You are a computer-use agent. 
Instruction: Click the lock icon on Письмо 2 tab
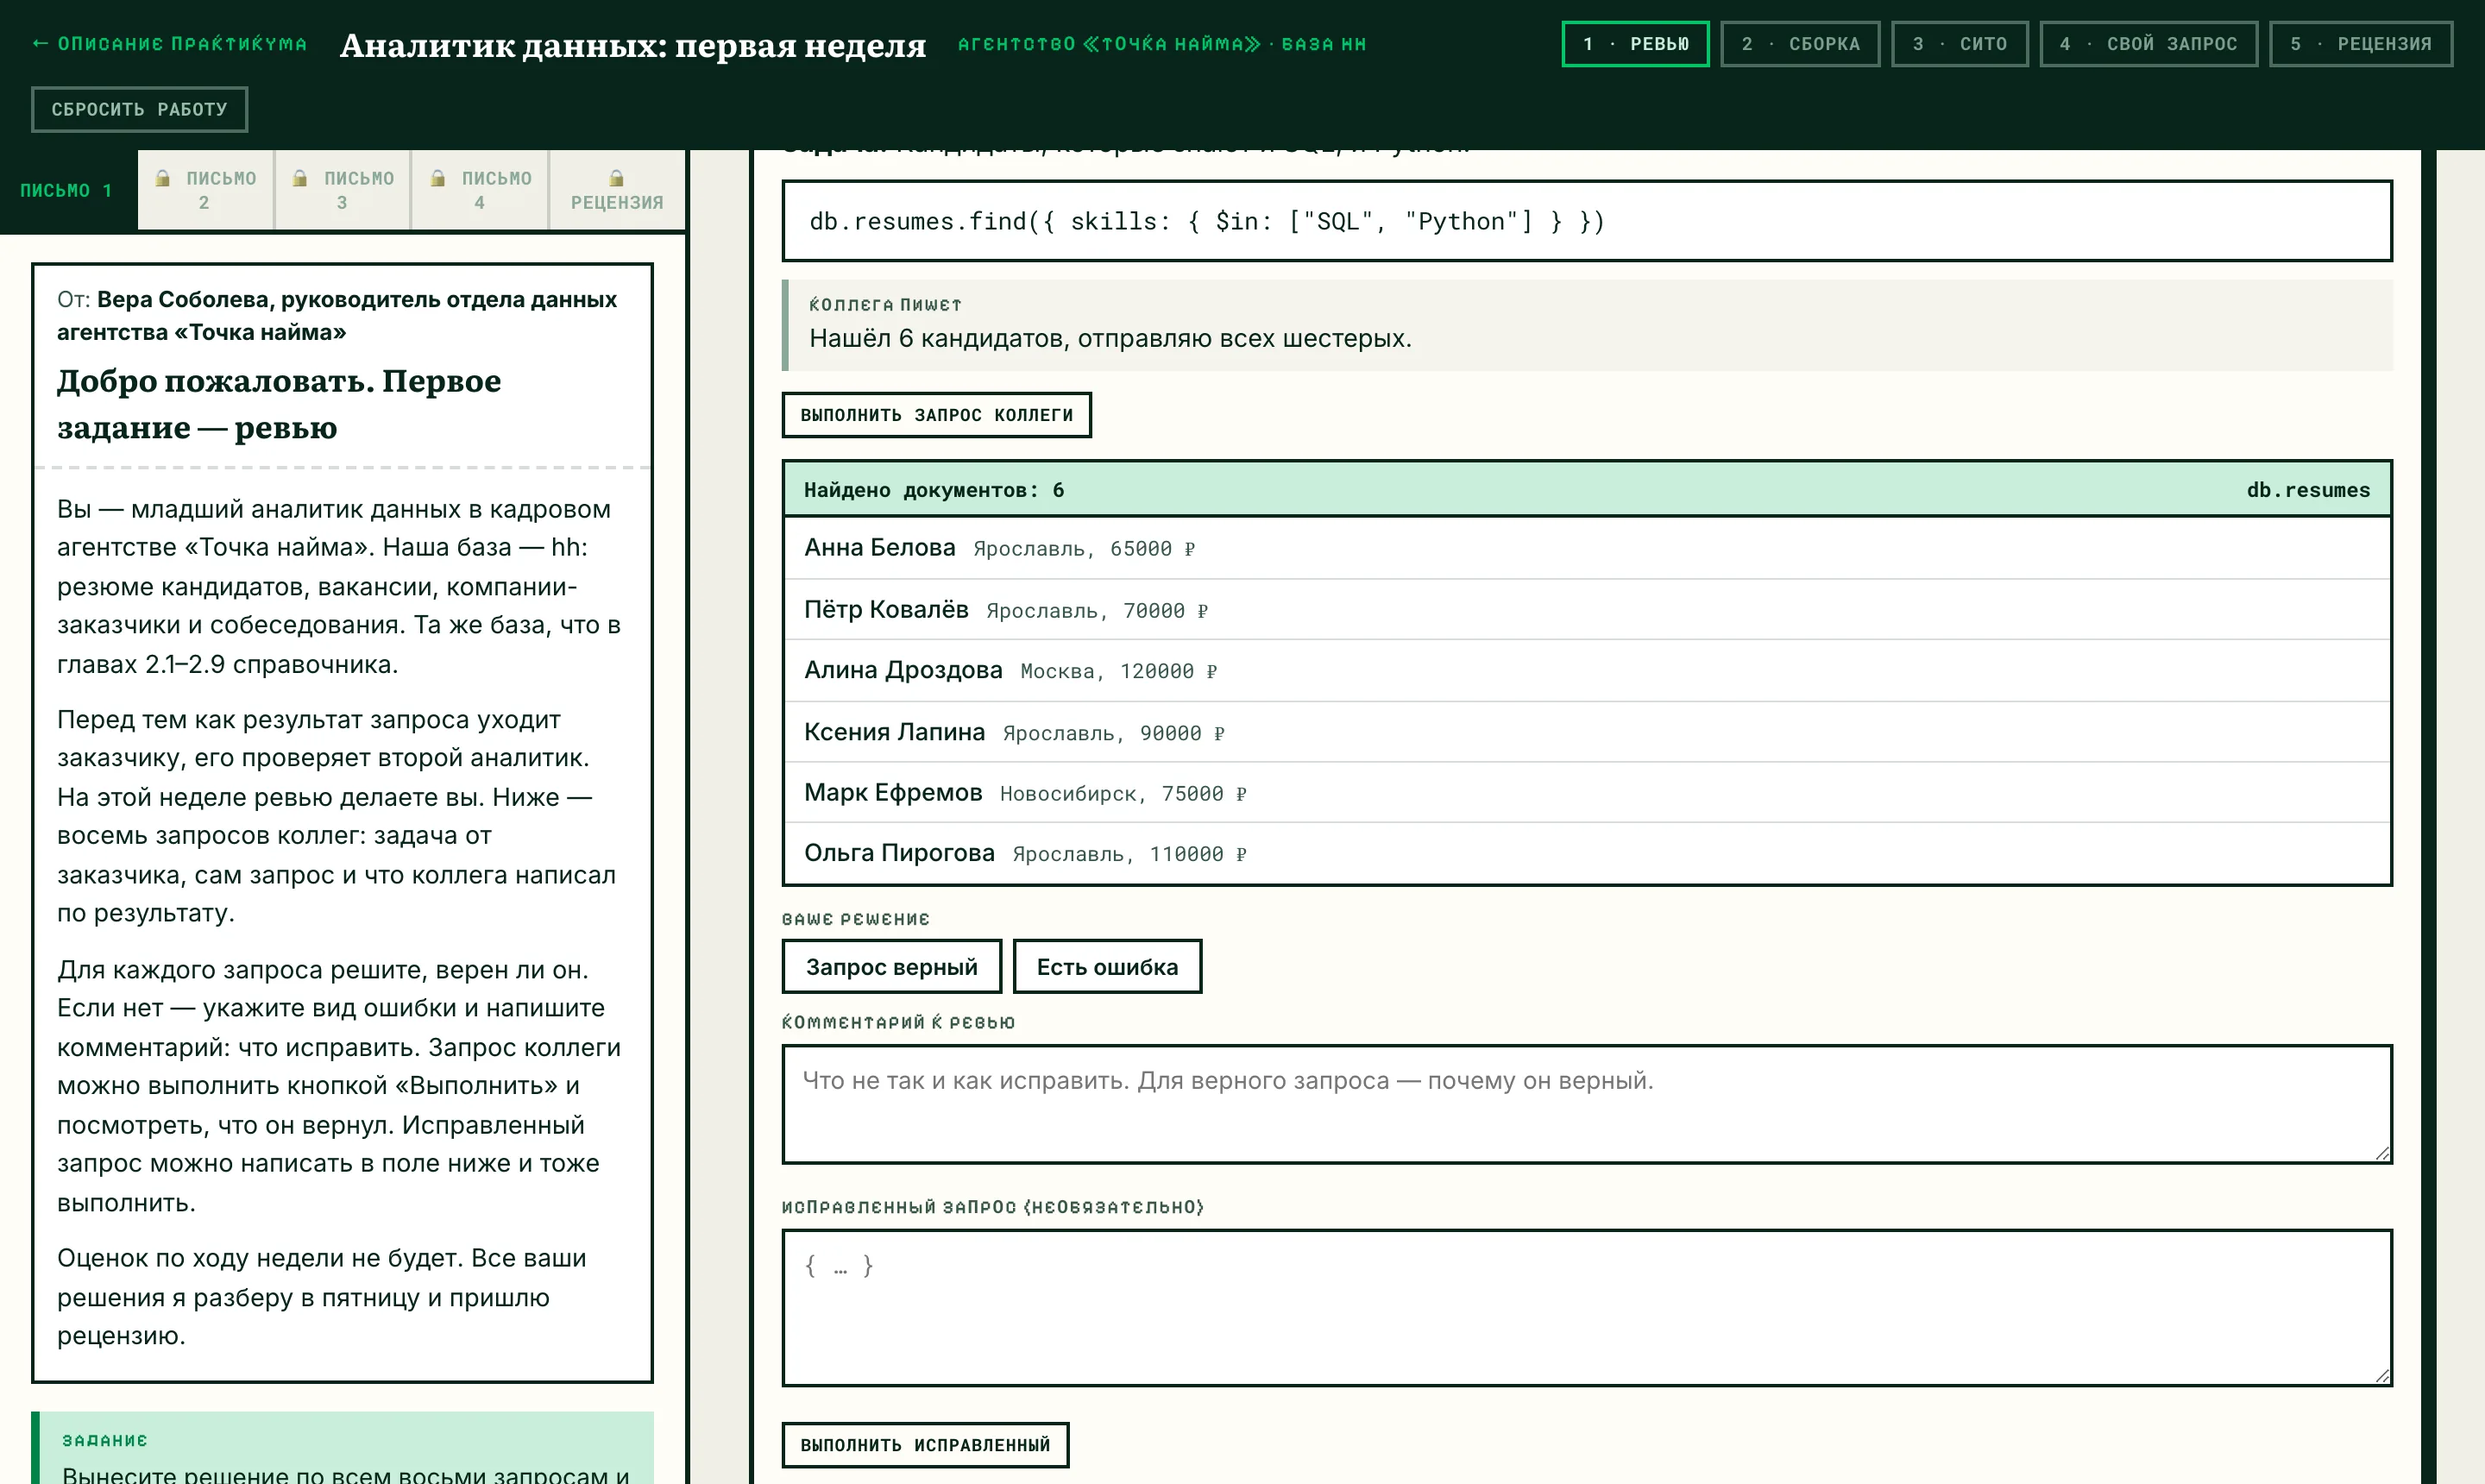click(x=163, y=178)
